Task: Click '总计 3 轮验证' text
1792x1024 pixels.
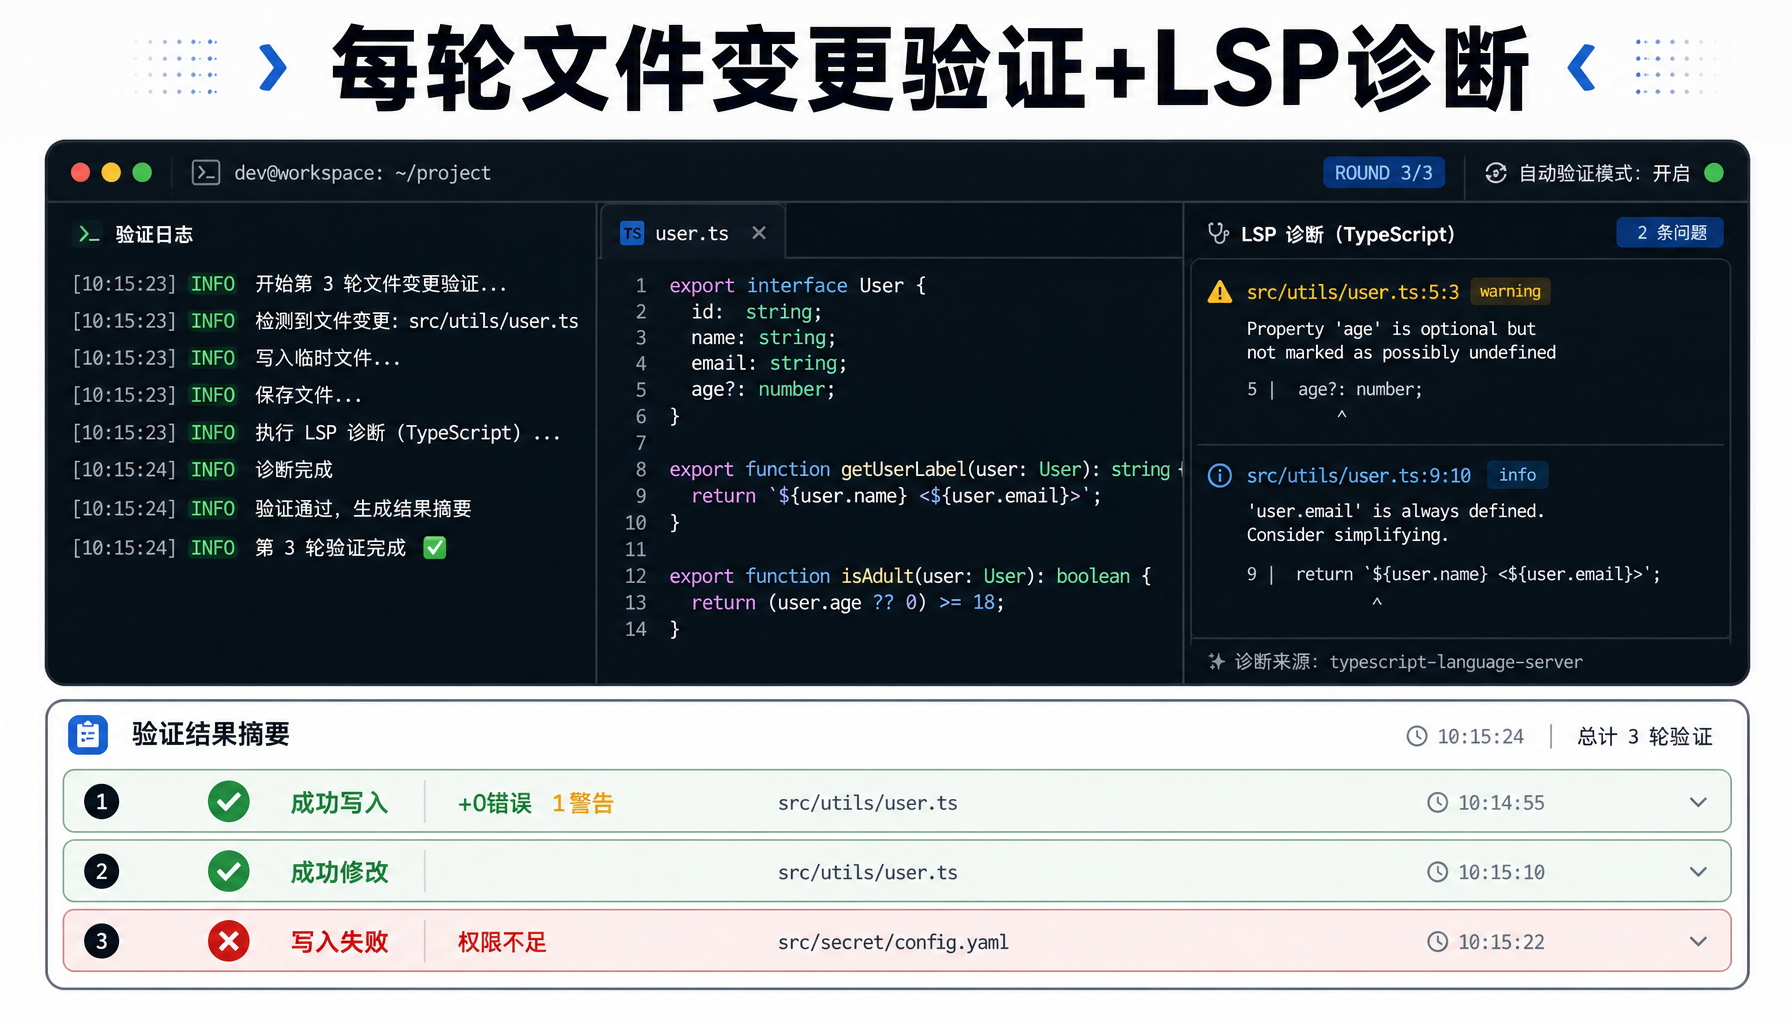Action: [x=1644, y=737]
